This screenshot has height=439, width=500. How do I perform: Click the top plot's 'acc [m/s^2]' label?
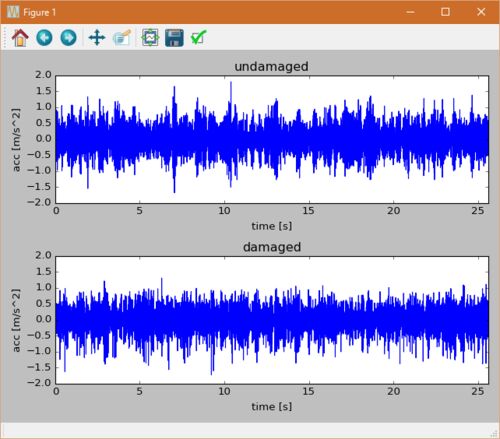[16, 140]
